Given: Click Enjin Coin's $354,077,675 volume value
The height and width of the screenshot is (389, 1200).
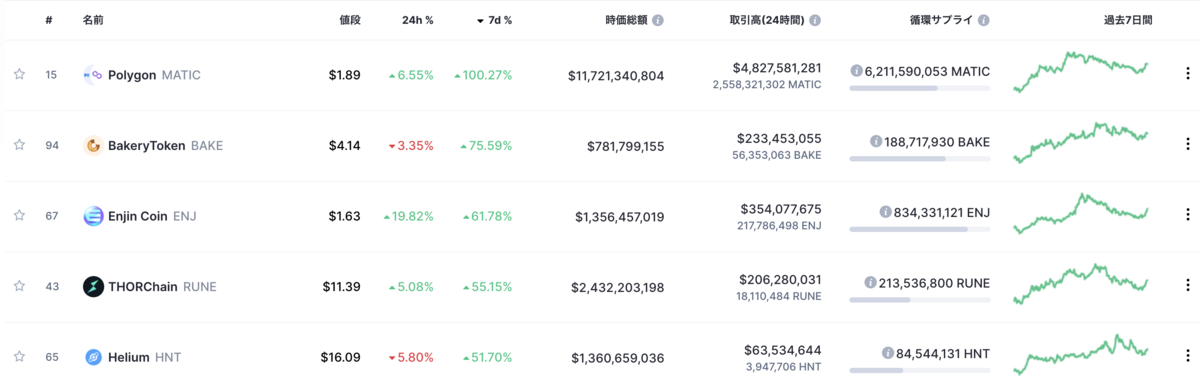Looking at the screenshot, I should coord(780,209).
